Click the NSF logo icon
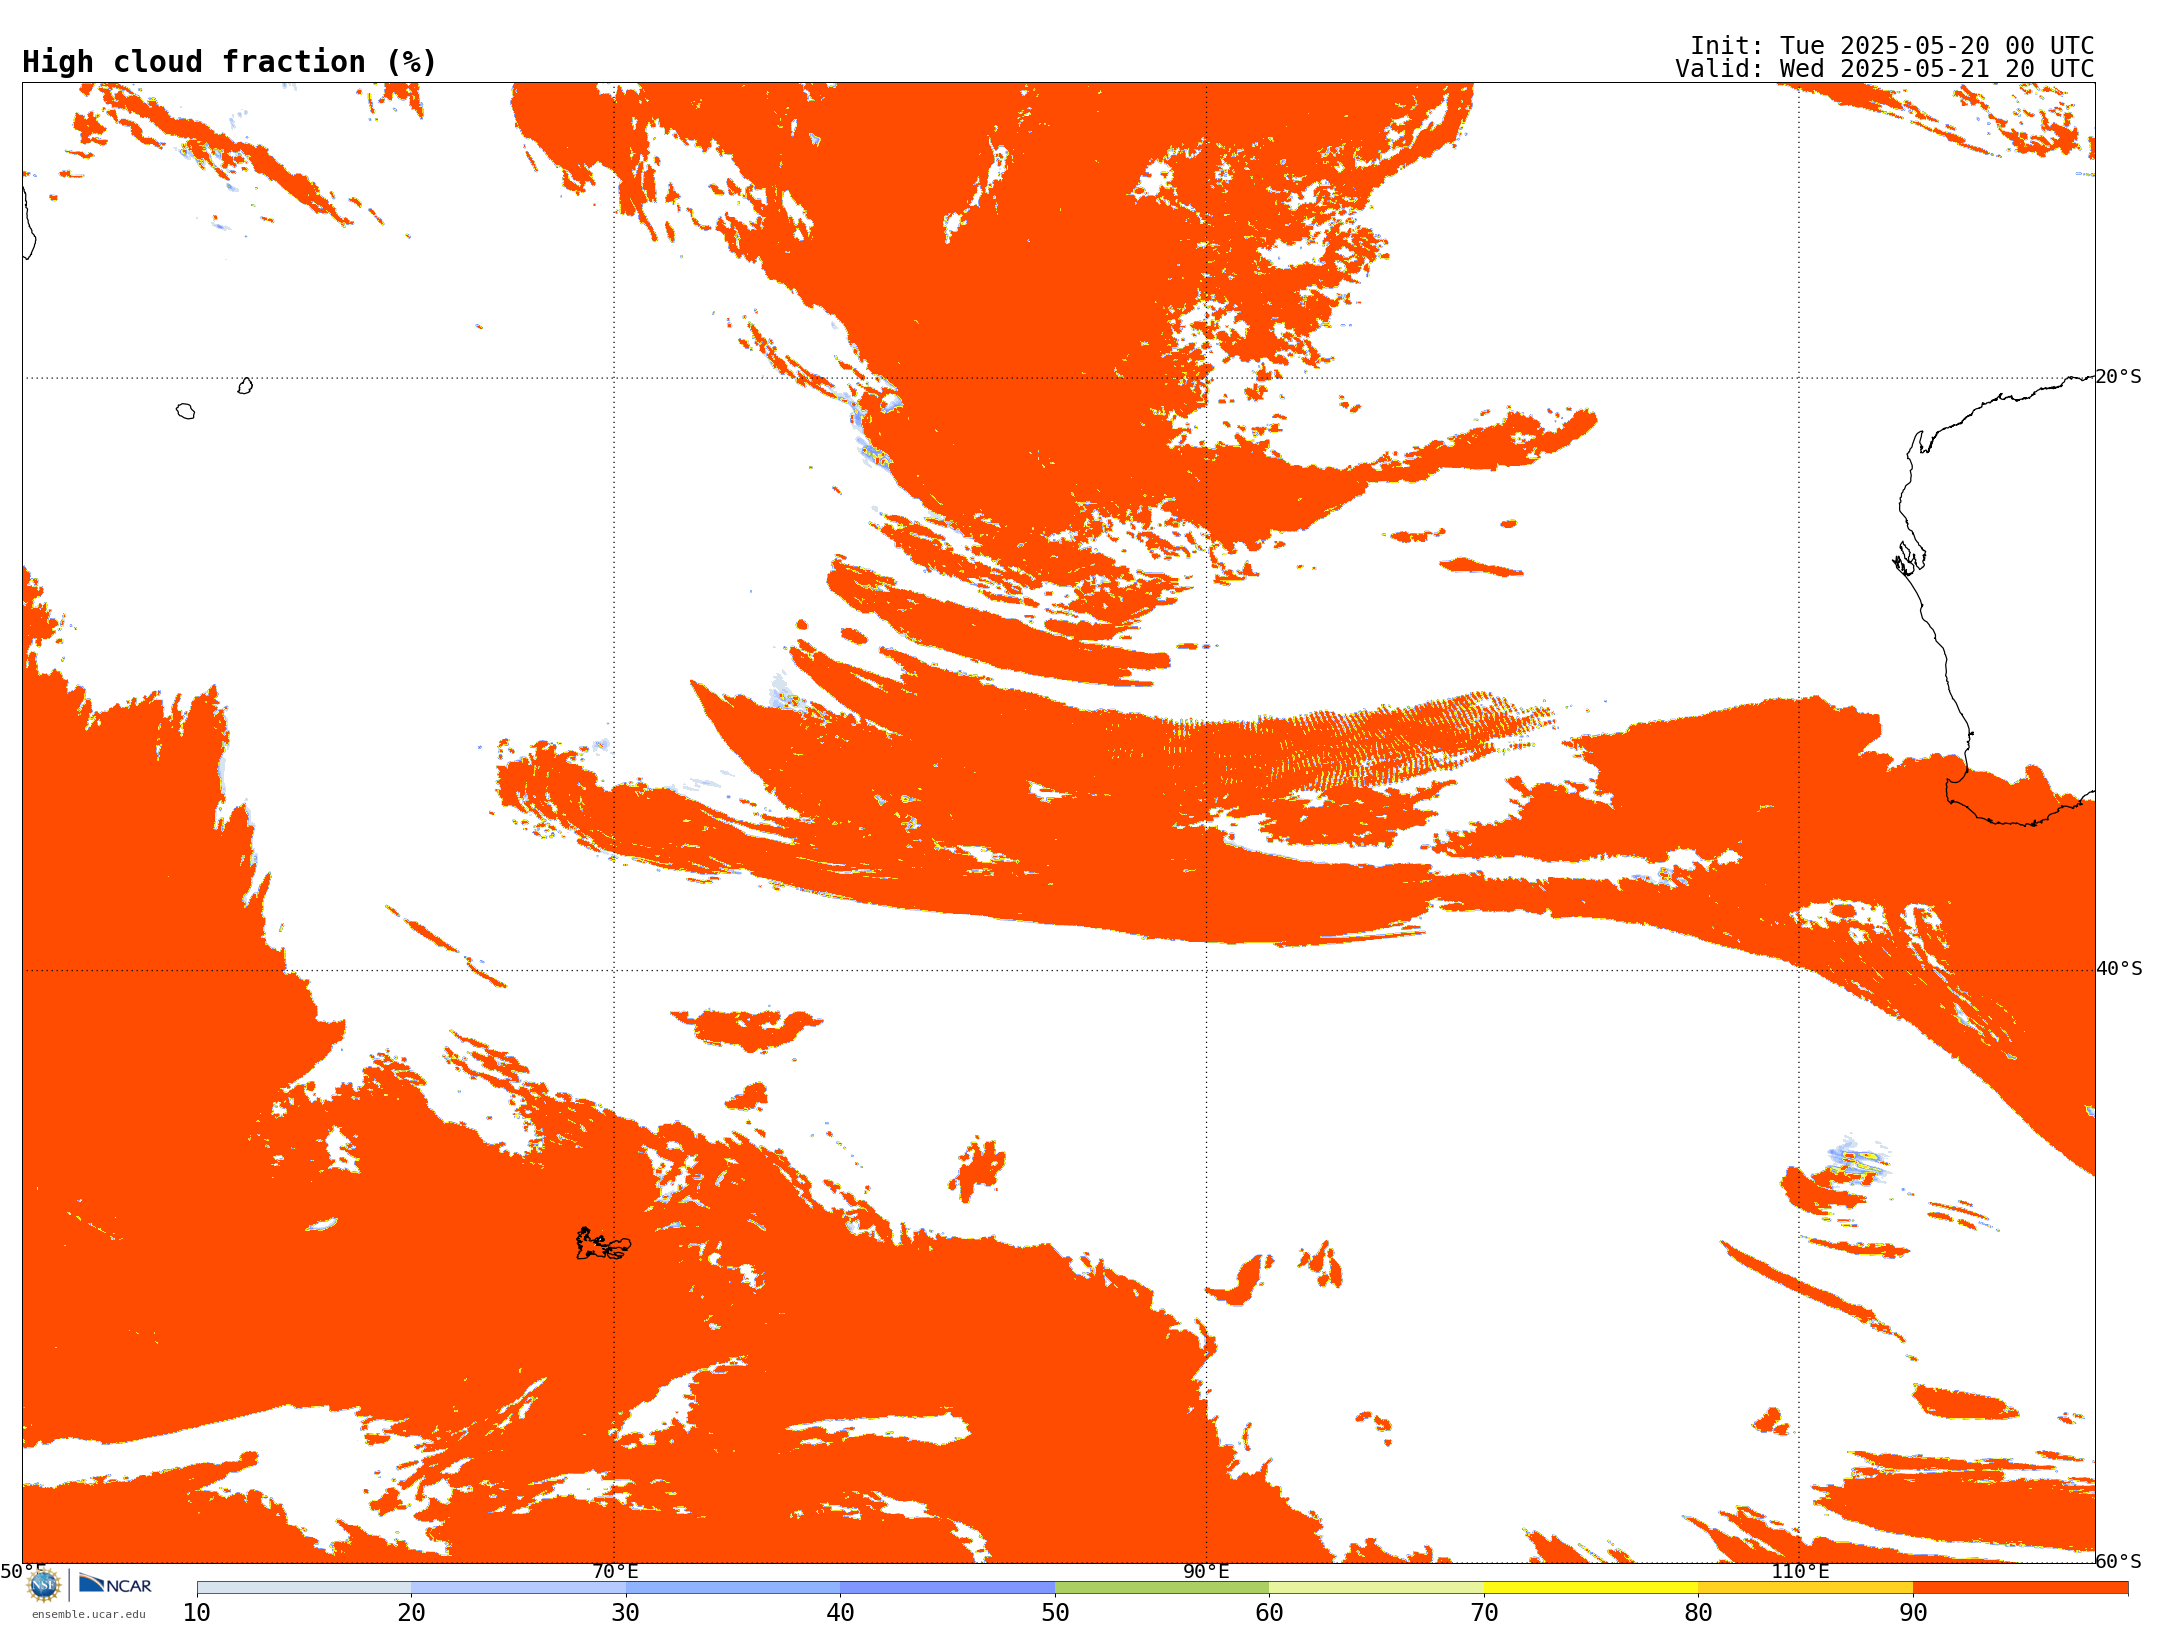The width and height of the screenshot is (2160, 1626). (44, 1585)
